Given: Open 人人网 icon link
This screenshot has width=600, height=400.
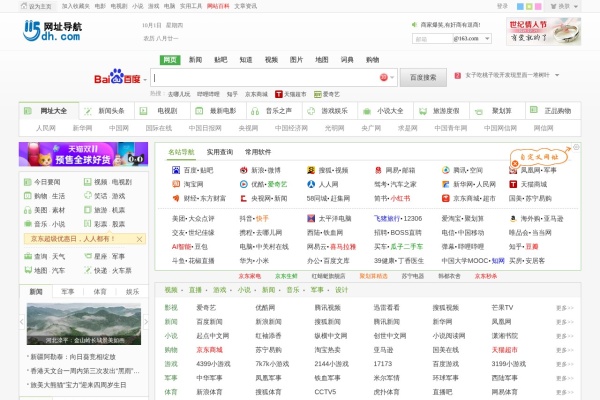Looking at the screenshot, I should 311,184.
